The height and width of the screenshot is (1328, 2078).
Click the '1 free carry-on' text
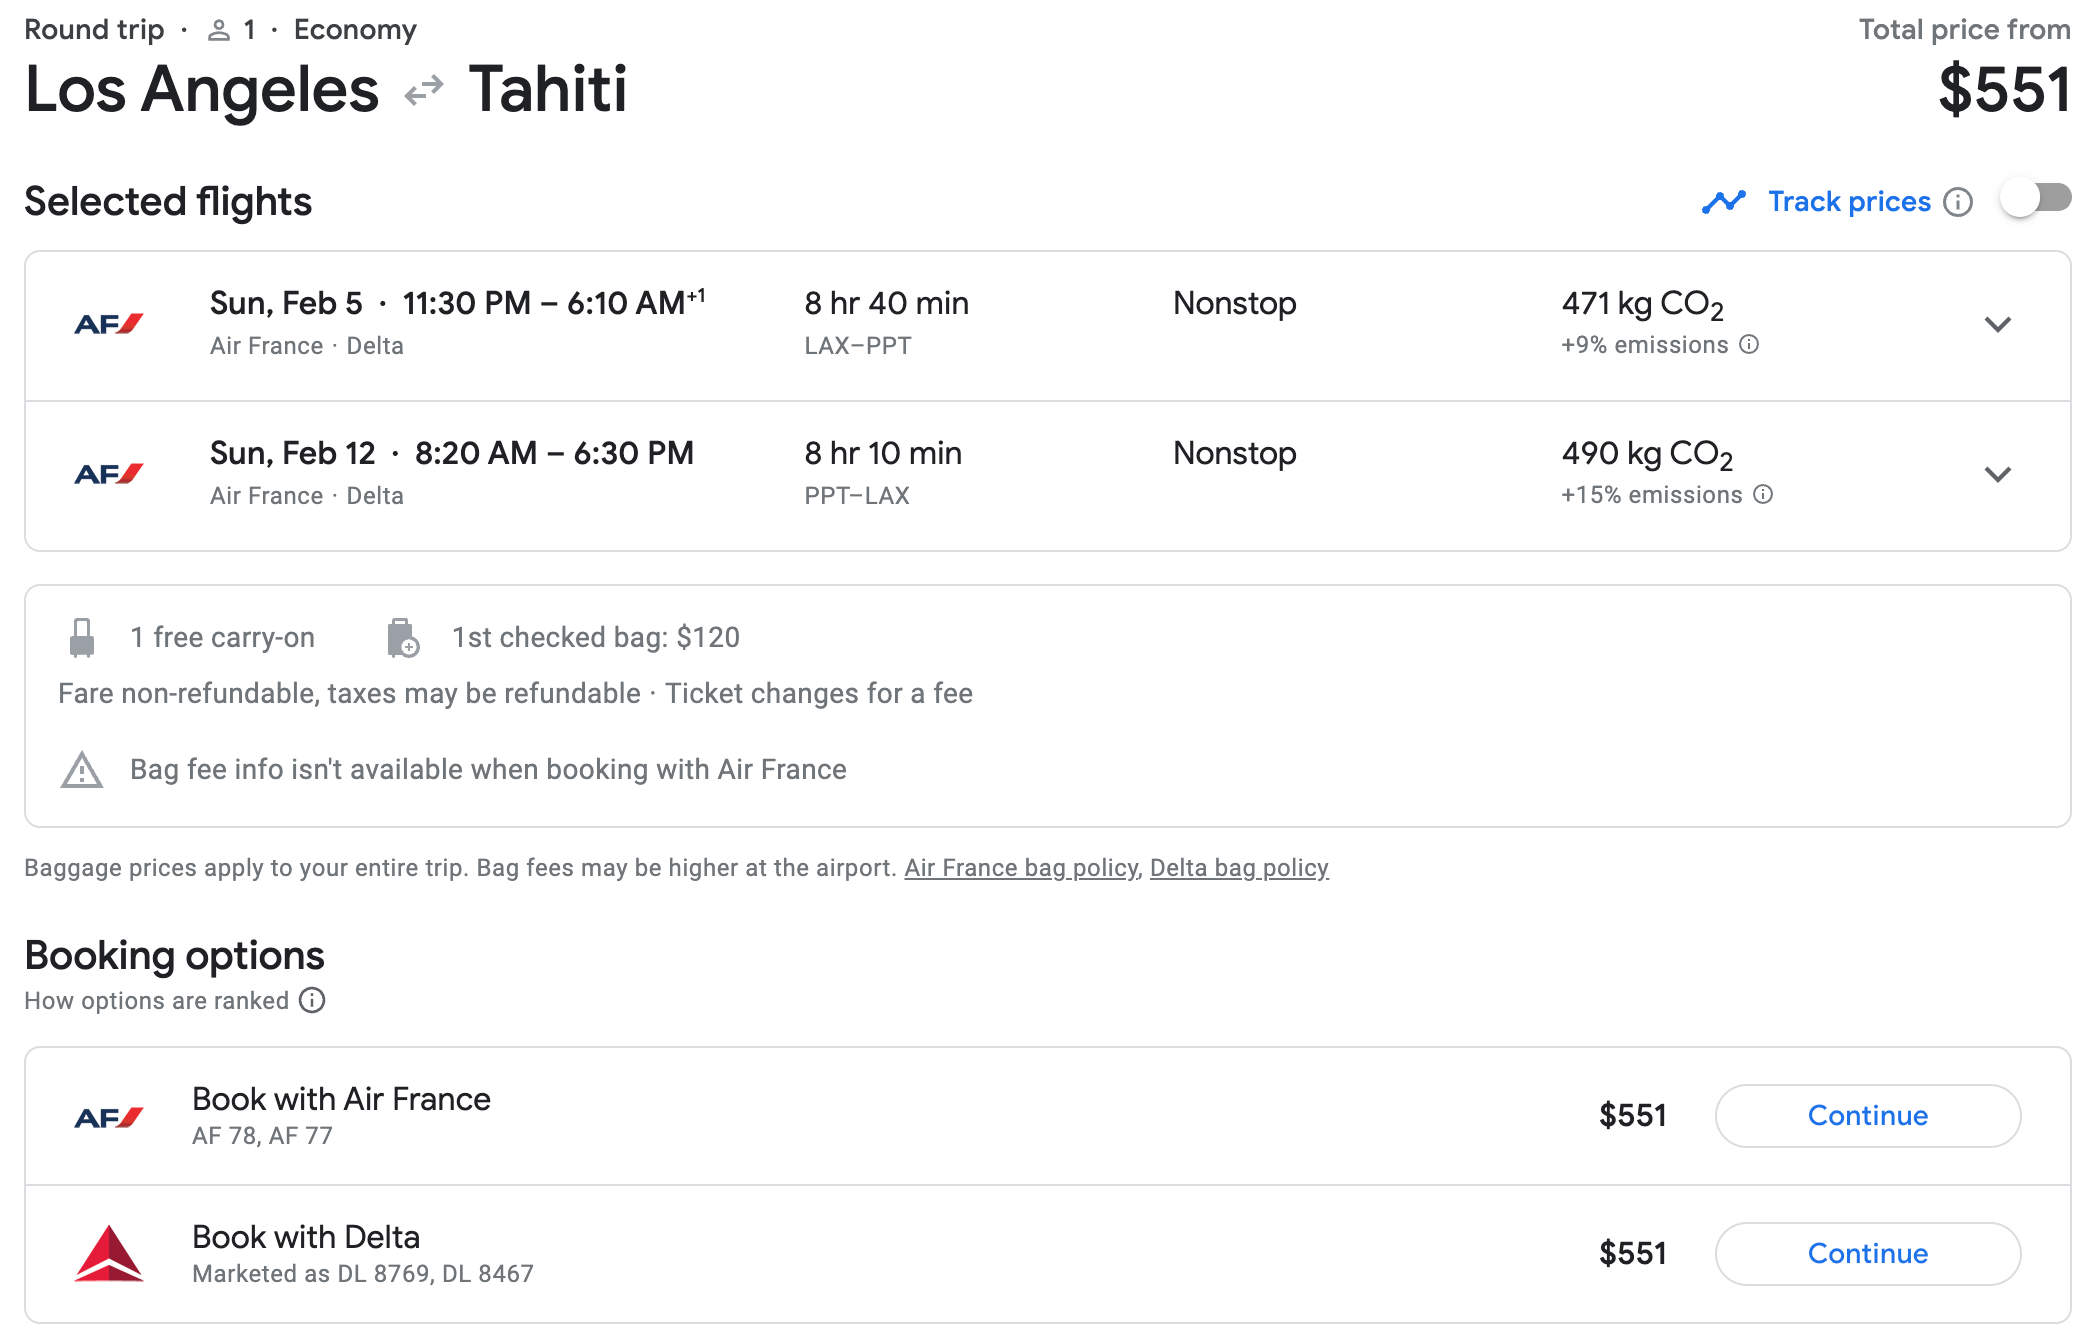pos(222,637)
